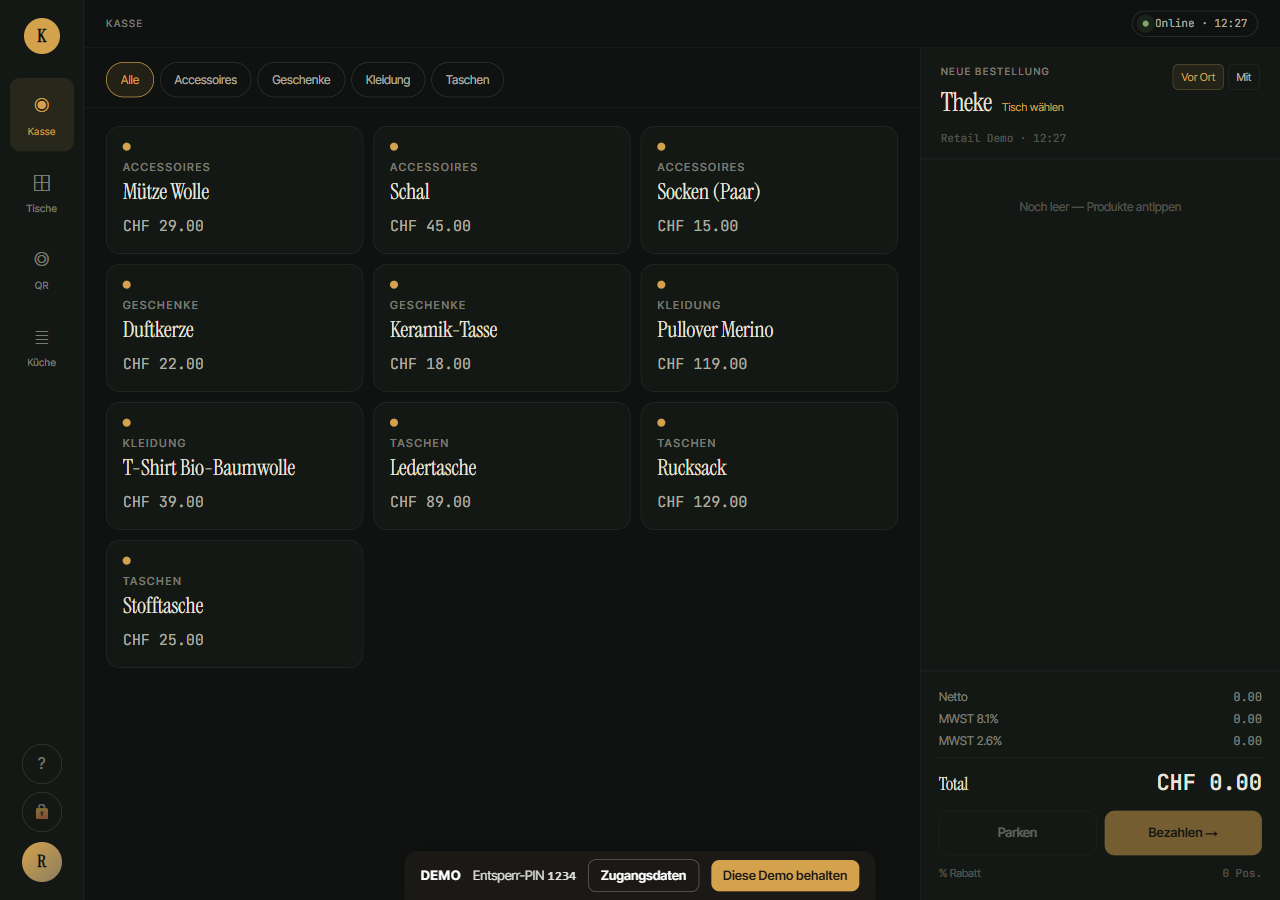1280x900 pixels.
Task: Show all products with Alle filter
Action: (x=130, y=80)
